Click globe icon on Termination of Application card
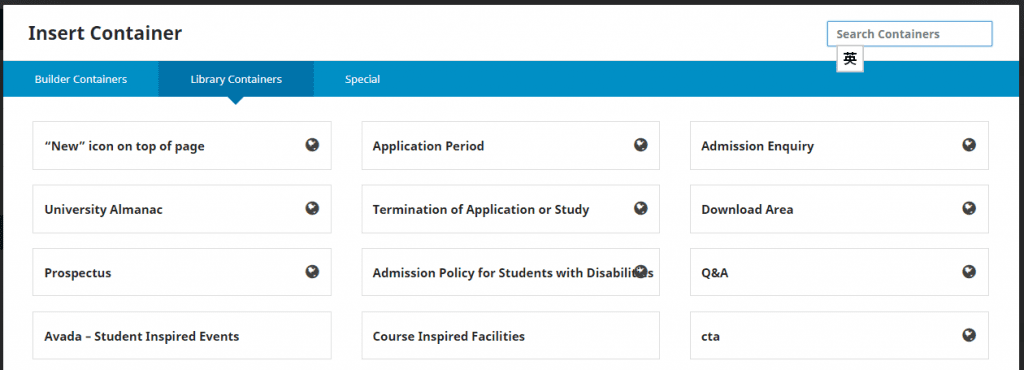The image size is (1024, 370). point(641,208)
